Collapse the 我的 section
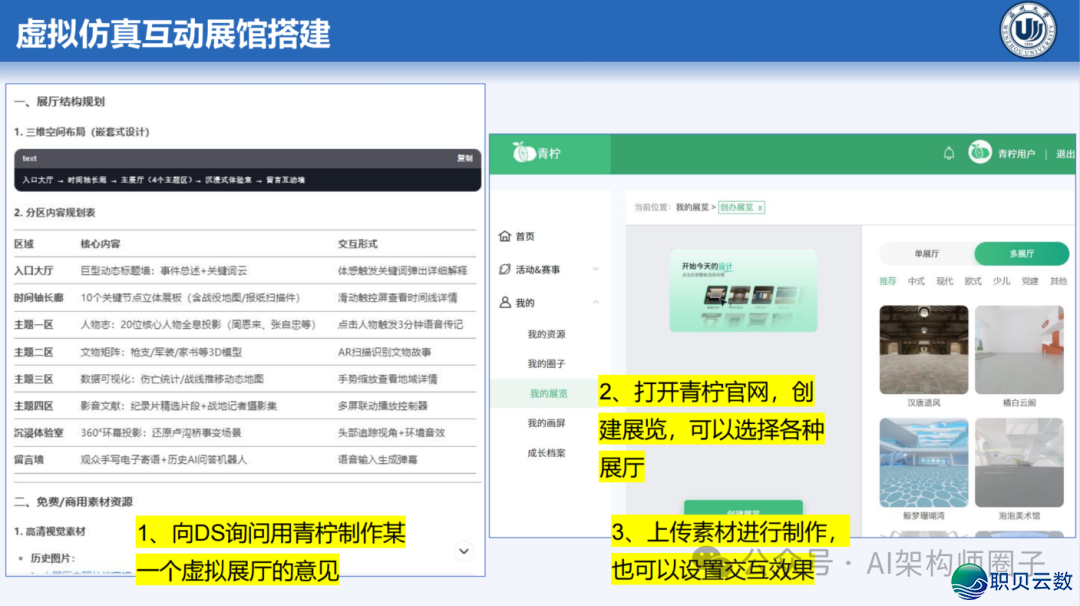This screenshot has width=1080, height=606. 594,301
